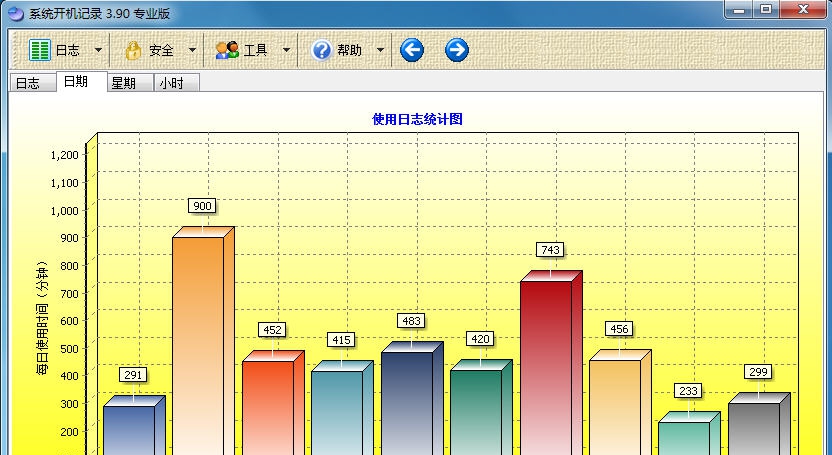This screenshot has width=832, height=455.
Task: Open the 安全 toolbar menu label
Action: tap(161, 50)
